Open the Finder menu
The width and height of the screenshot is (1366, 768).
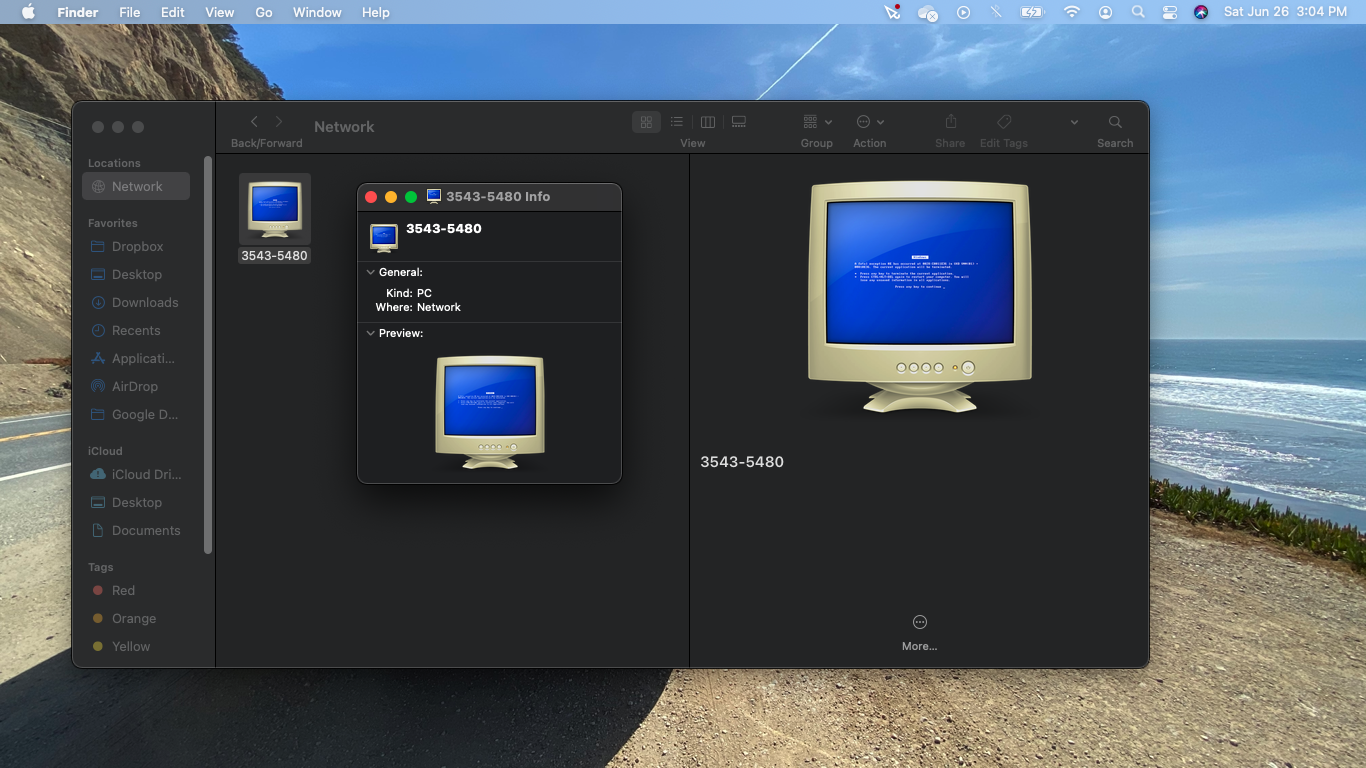(78, 12)
